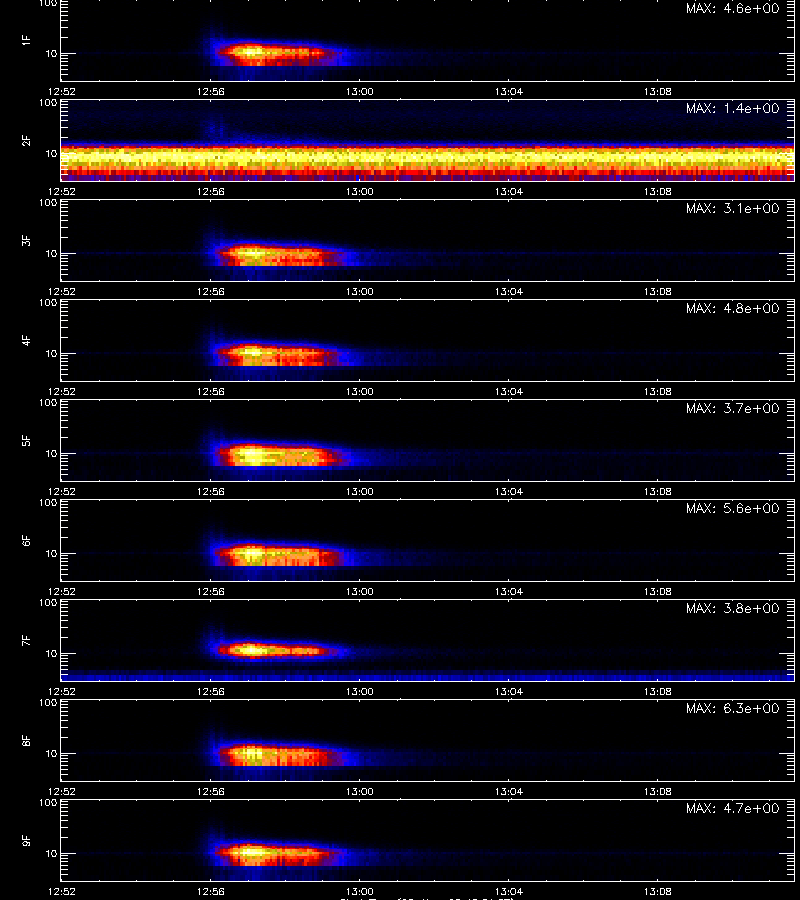
Task: Click the 10 y-axis label of the 2F panel
Action: pos(51,153)
